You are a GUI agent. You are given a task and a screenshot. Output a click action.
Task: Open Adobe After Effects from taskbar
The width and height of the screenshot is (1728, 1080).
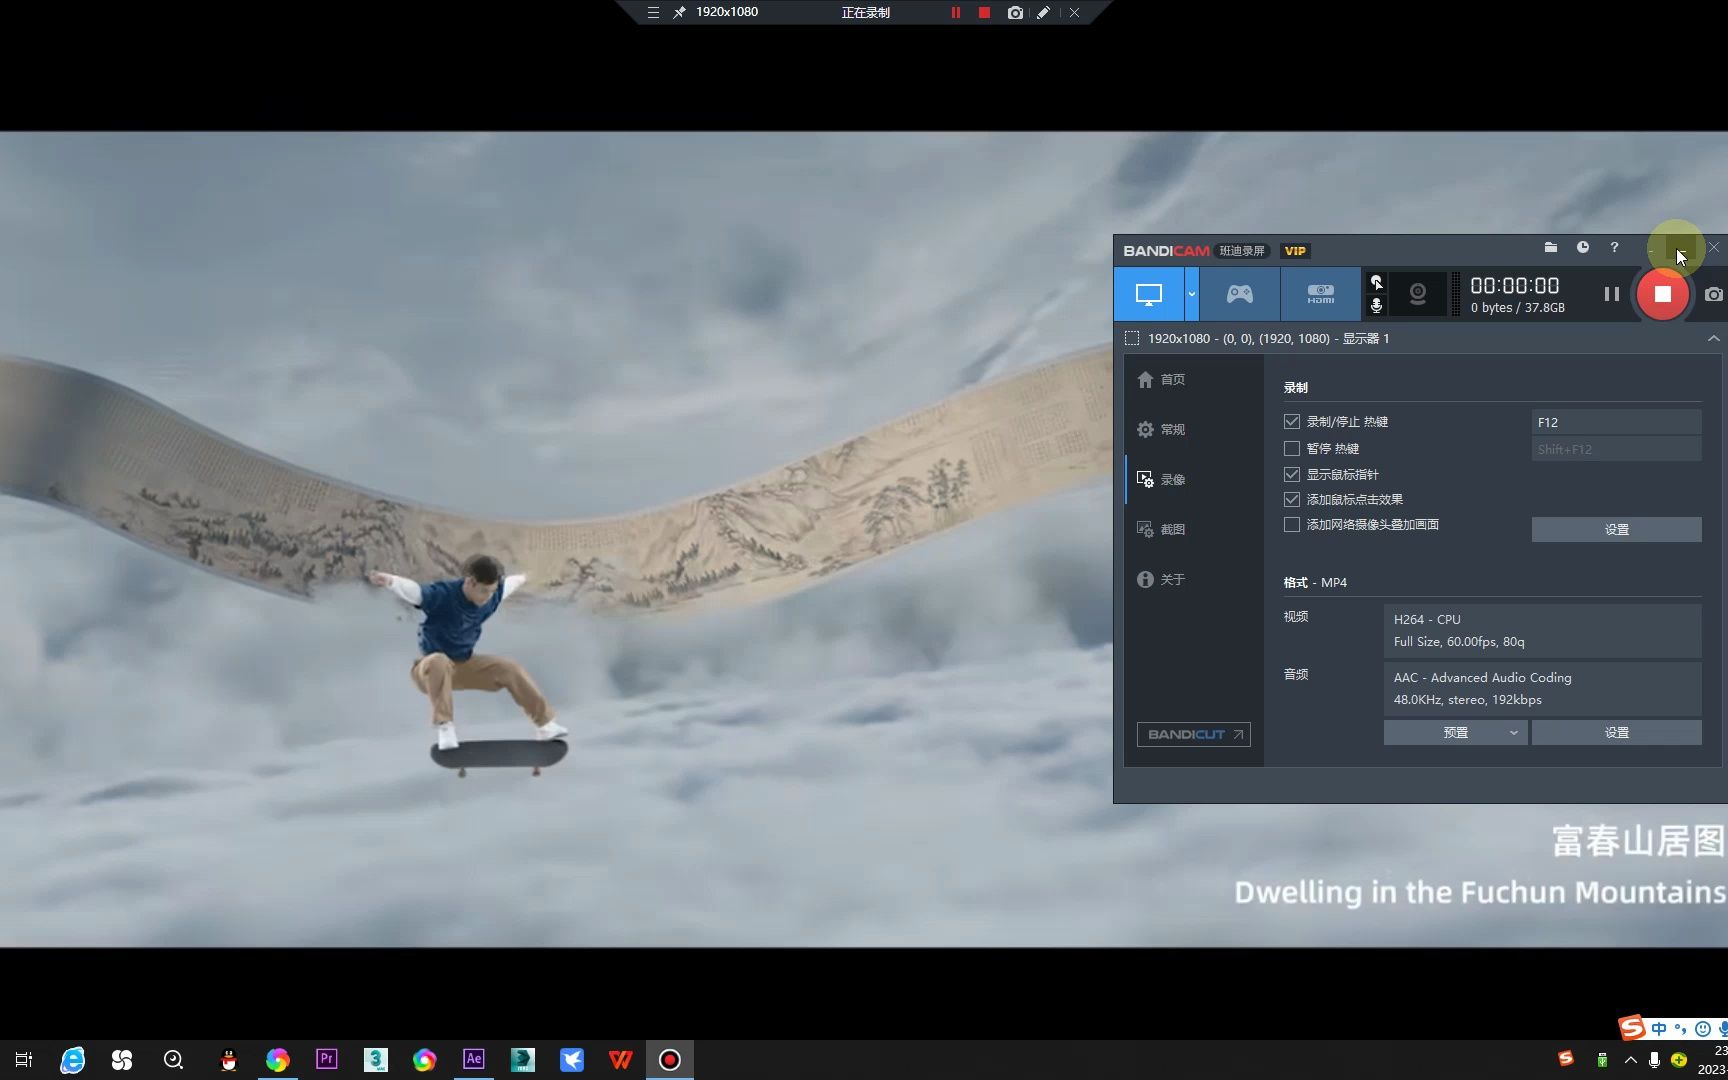pyautogui.click(x=474, y=1059)
